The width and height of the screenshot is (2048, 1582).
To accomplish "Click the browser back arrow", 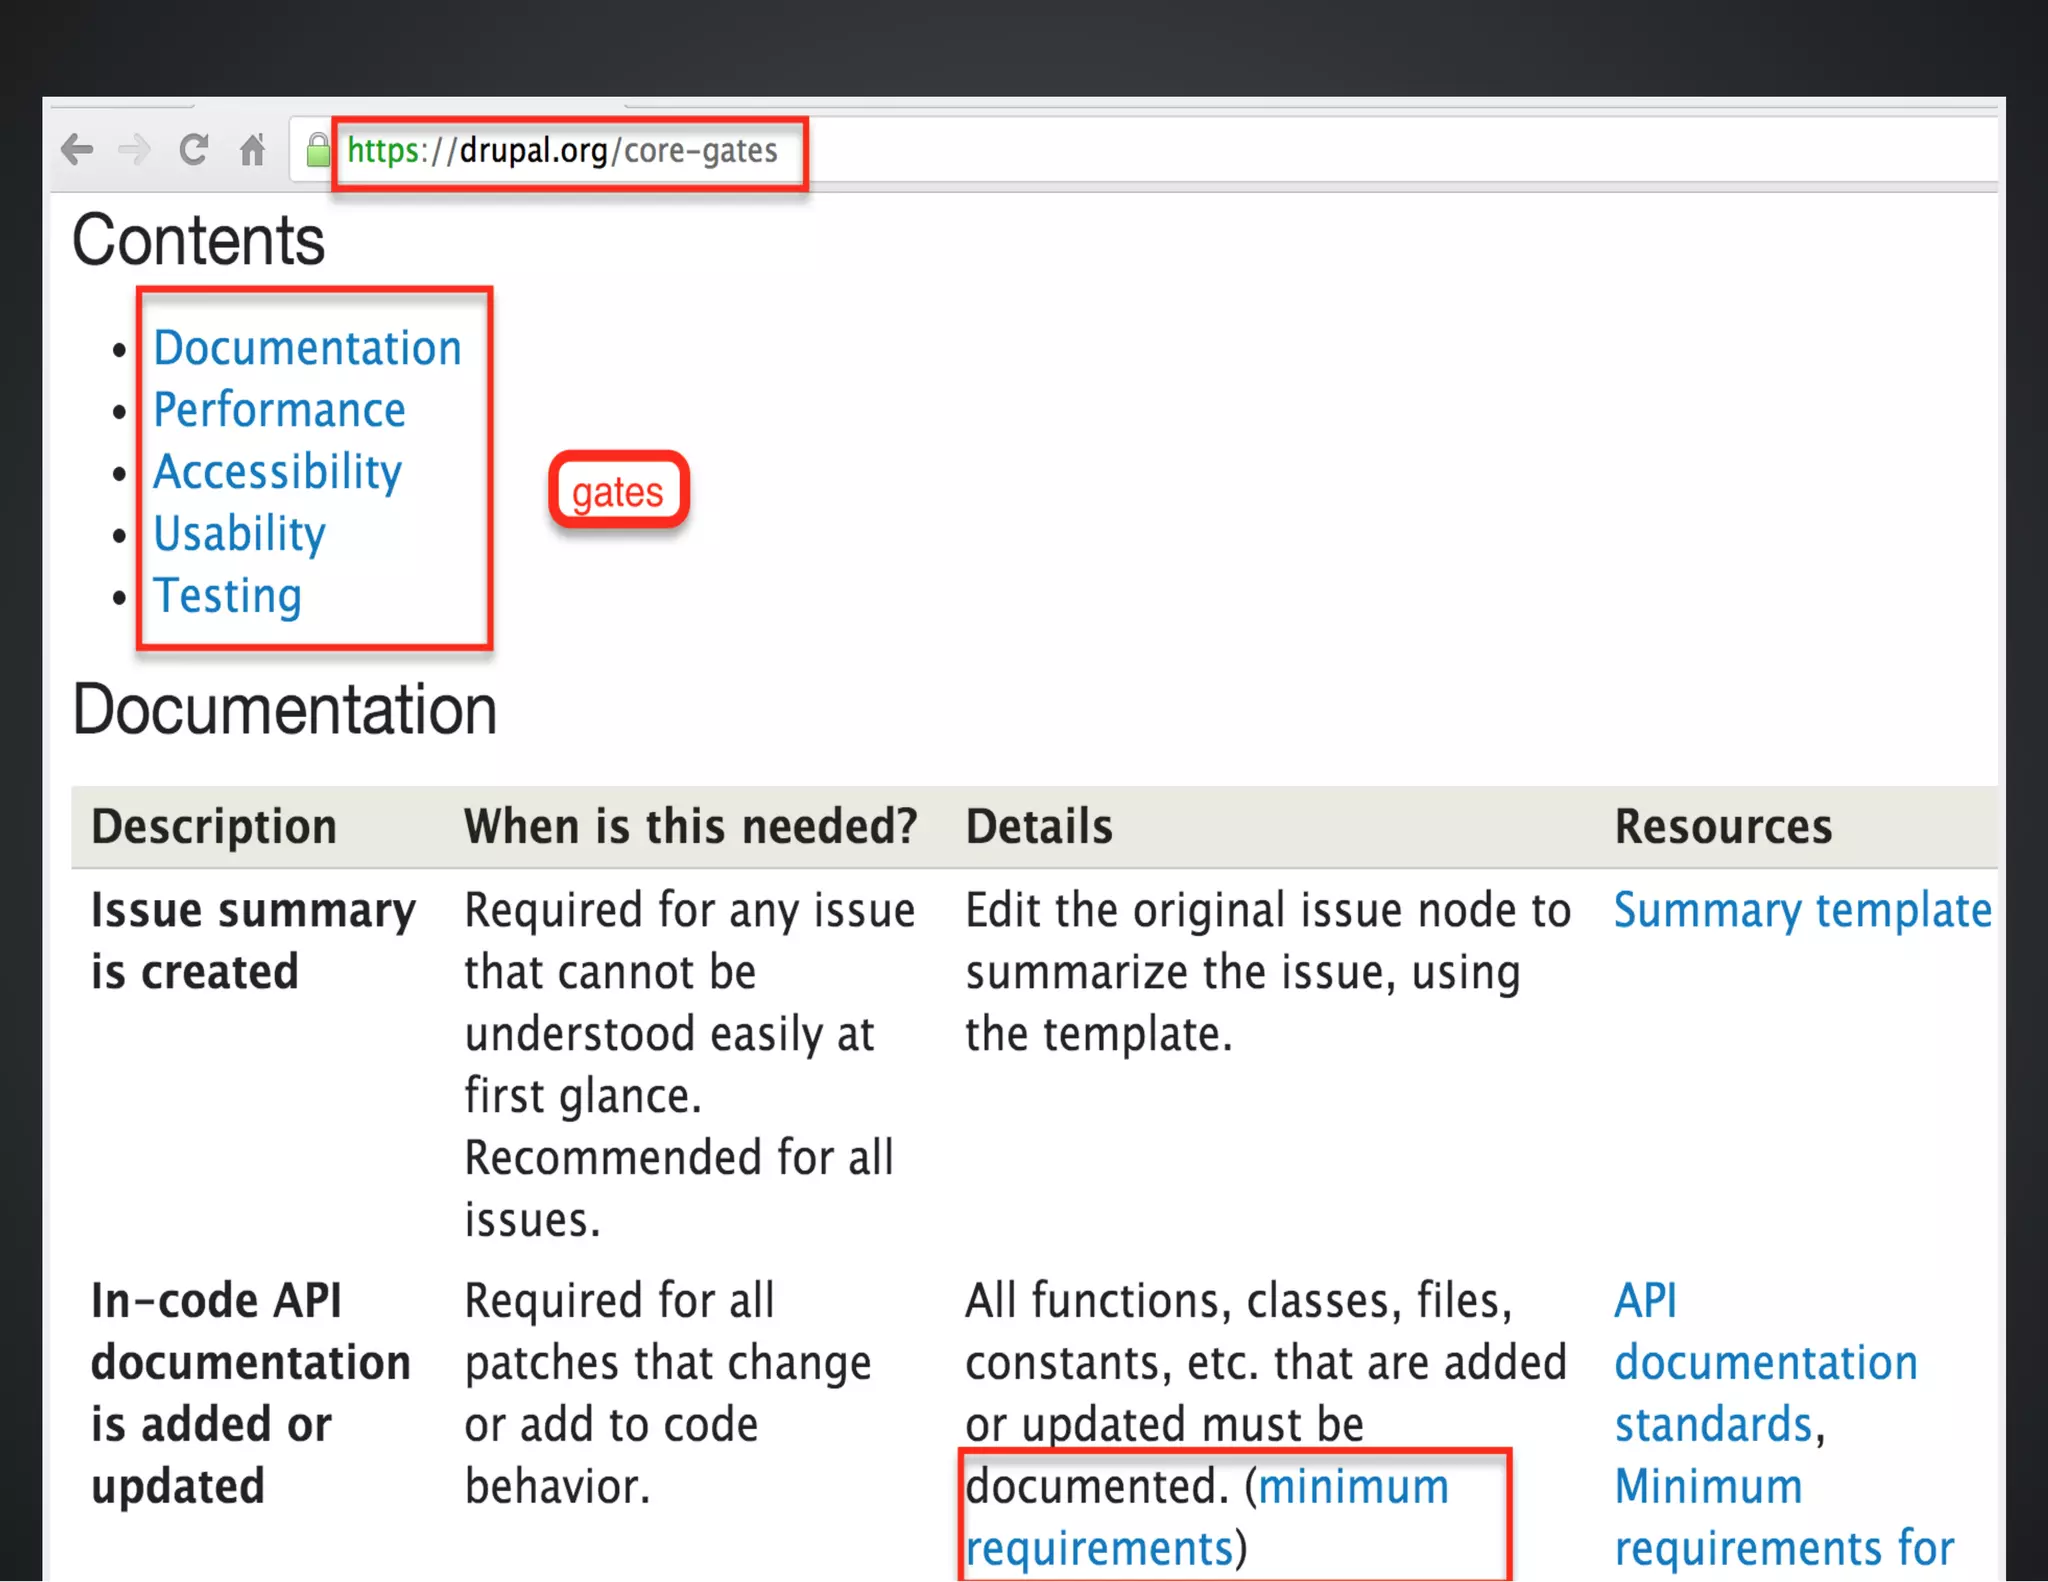I will (77, 150).
